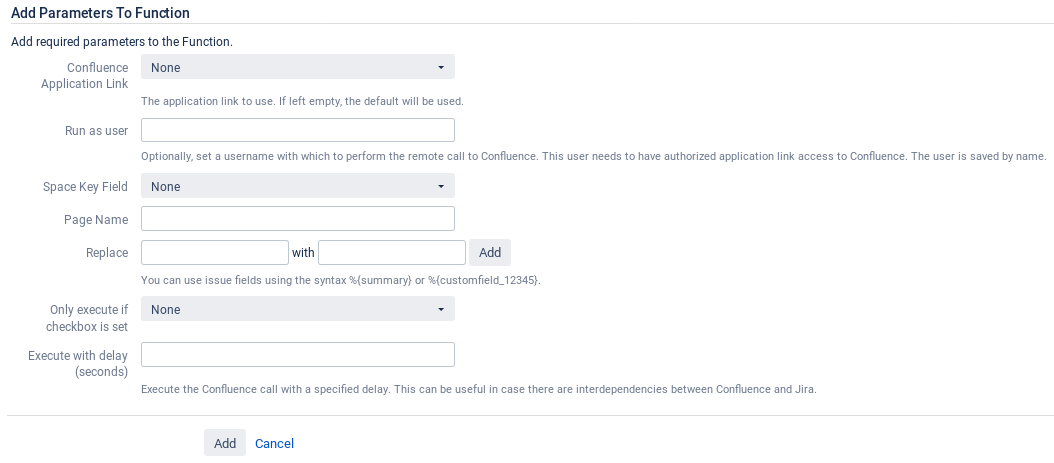Click the Execute with delay (seconds) label

78,364
